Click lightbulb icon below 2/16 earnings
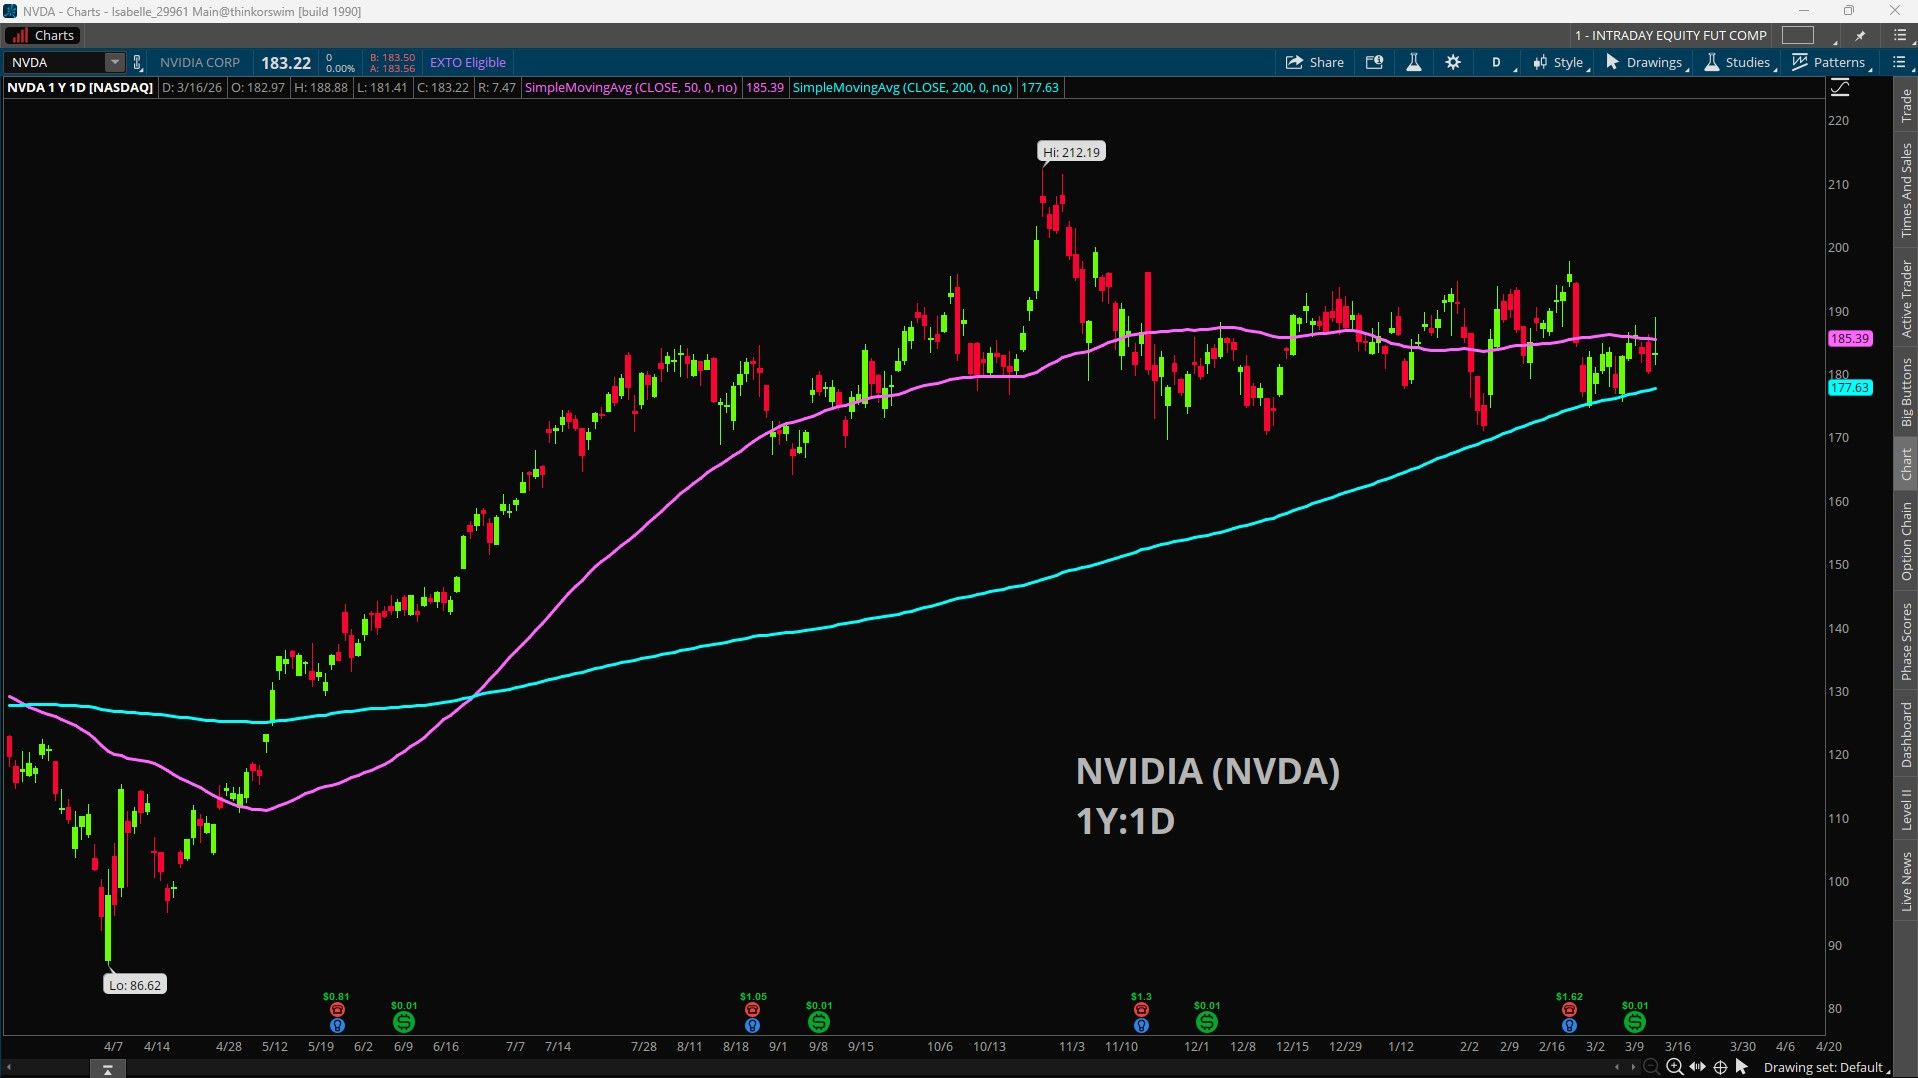The width and height of the screenshot is (1918, 1078). [x=1569, y=1025]
